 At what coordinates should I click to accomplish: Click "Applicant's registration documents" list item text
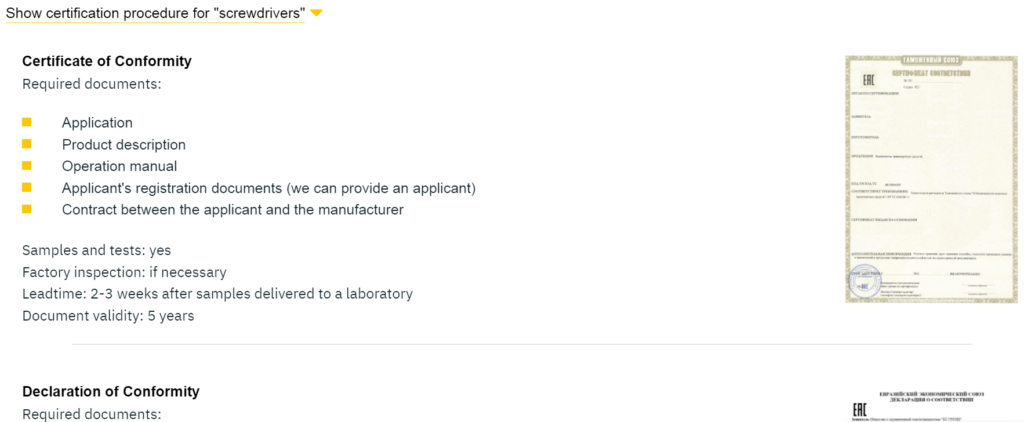coord(269,188)
